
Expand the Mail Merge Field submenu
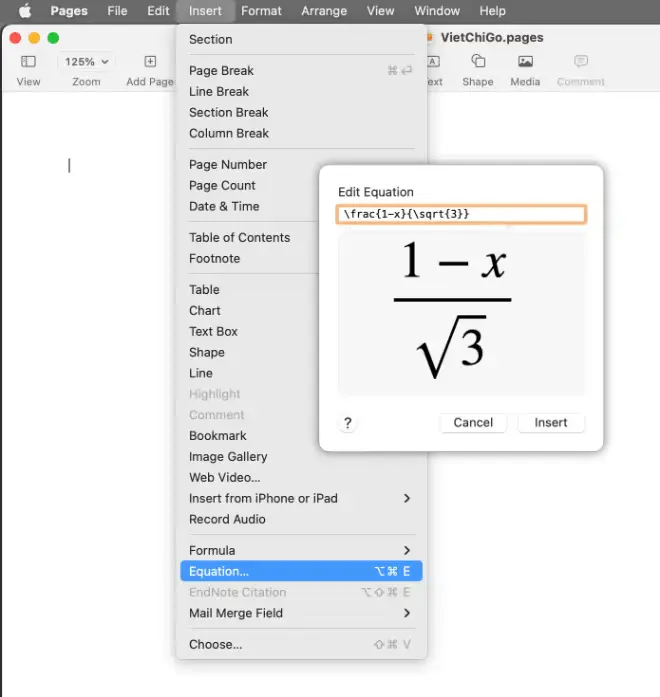[x=407, y=613]
